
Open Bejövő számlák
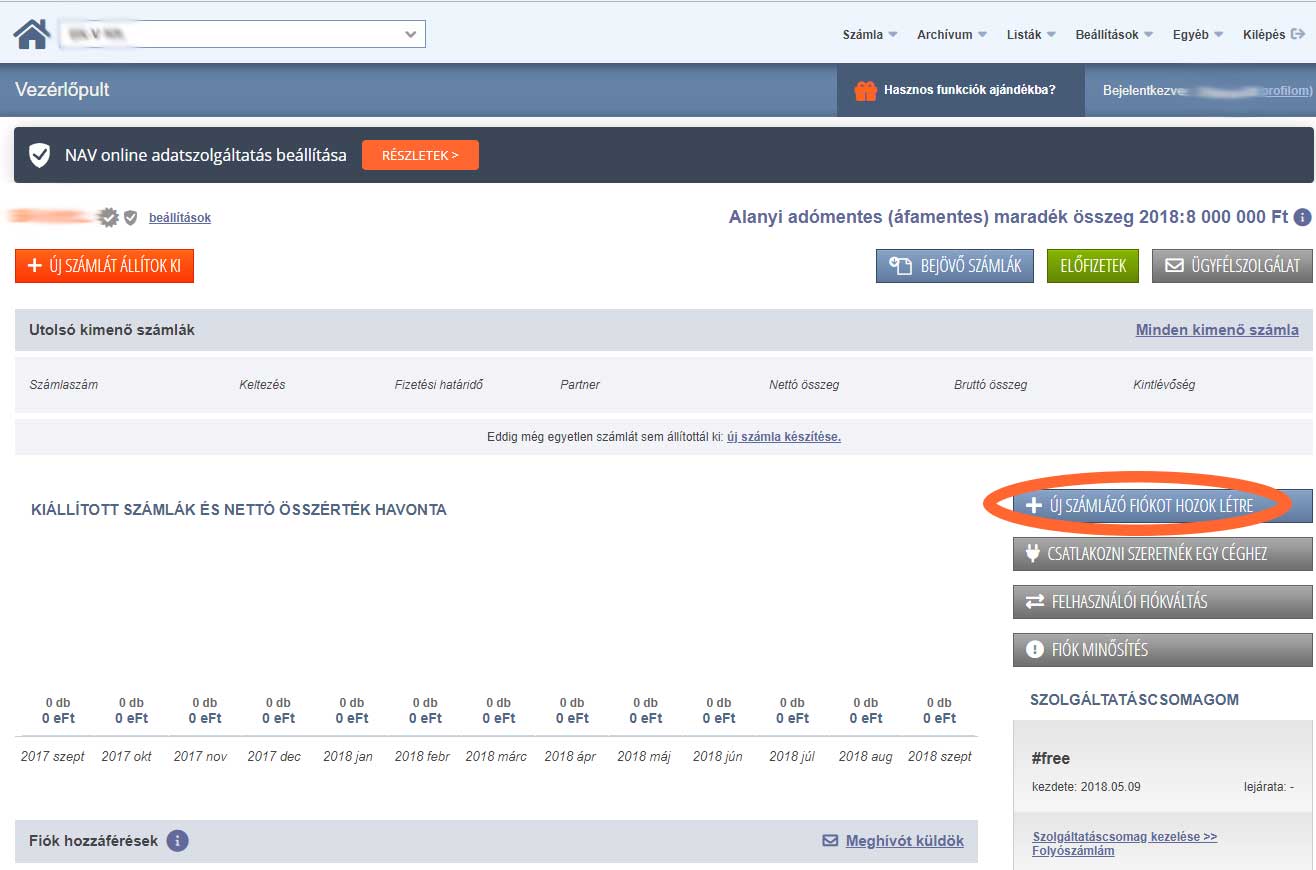coord(954,266)
